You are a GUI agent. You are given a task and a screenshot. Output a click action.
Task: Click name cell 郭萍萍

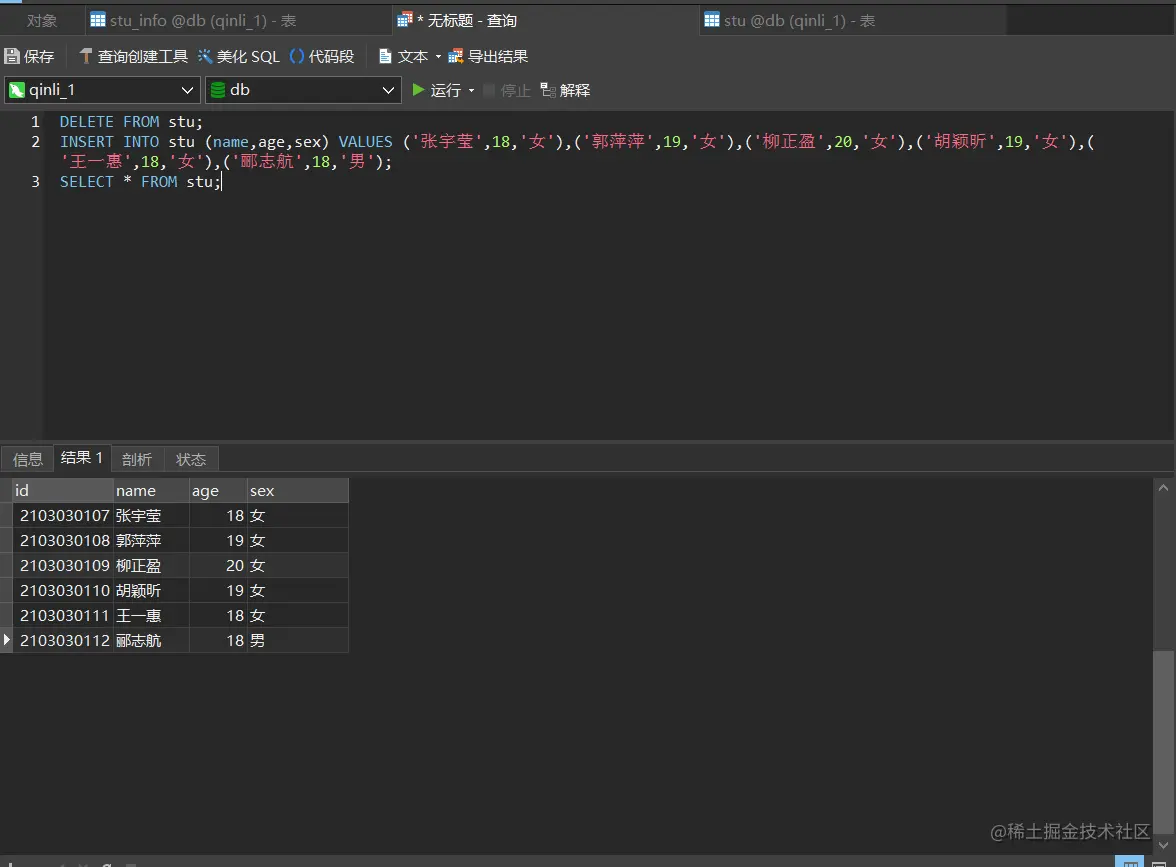[x=152, y=540]
